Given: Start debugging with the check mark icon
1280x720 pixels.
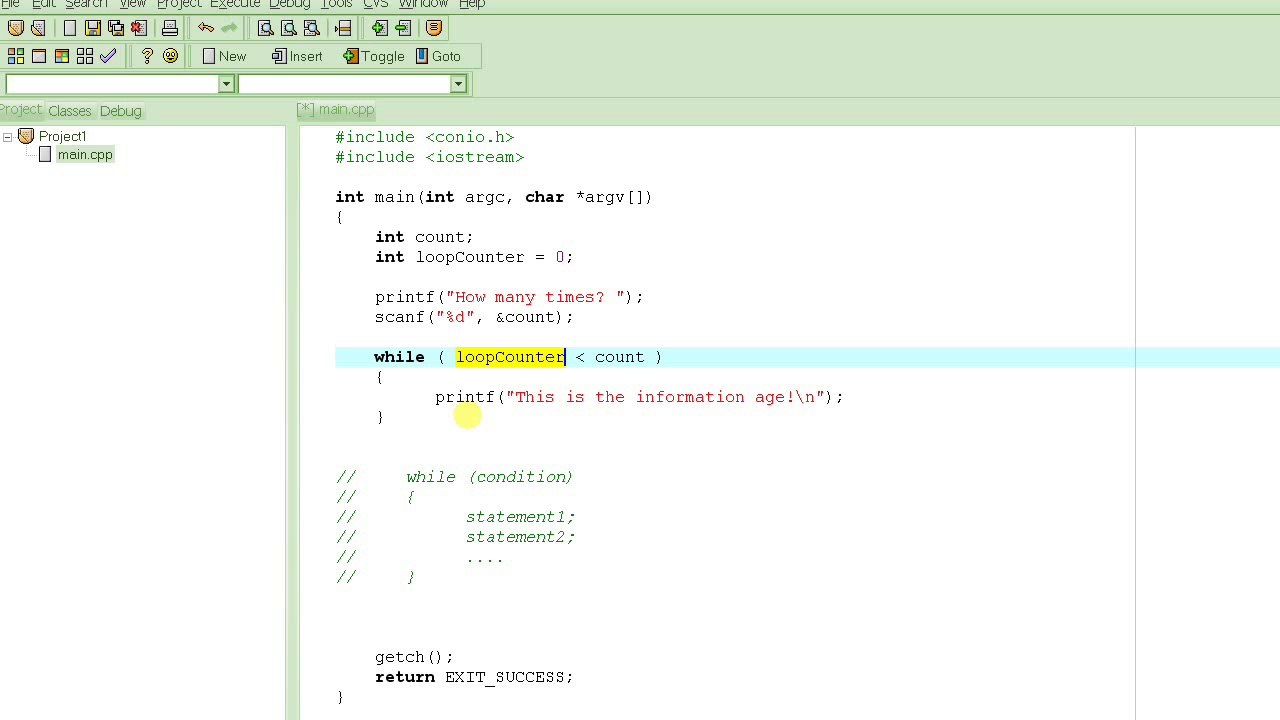Looking at the screenshot, I should [x=108, y=56].
